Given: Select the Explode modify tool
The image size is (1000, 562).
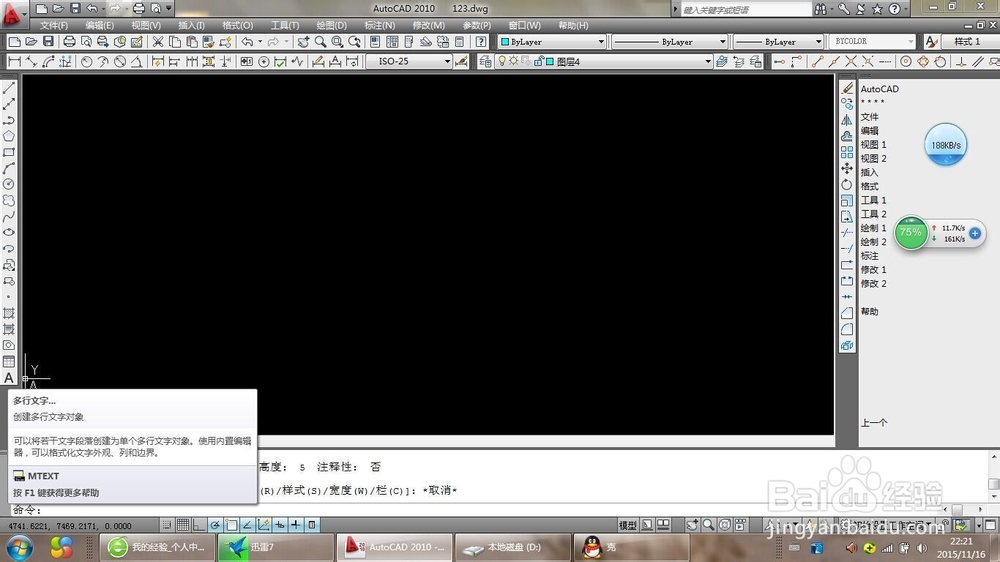Looking at the screenshot, I should pyautogui.click(x=847, y=346).
